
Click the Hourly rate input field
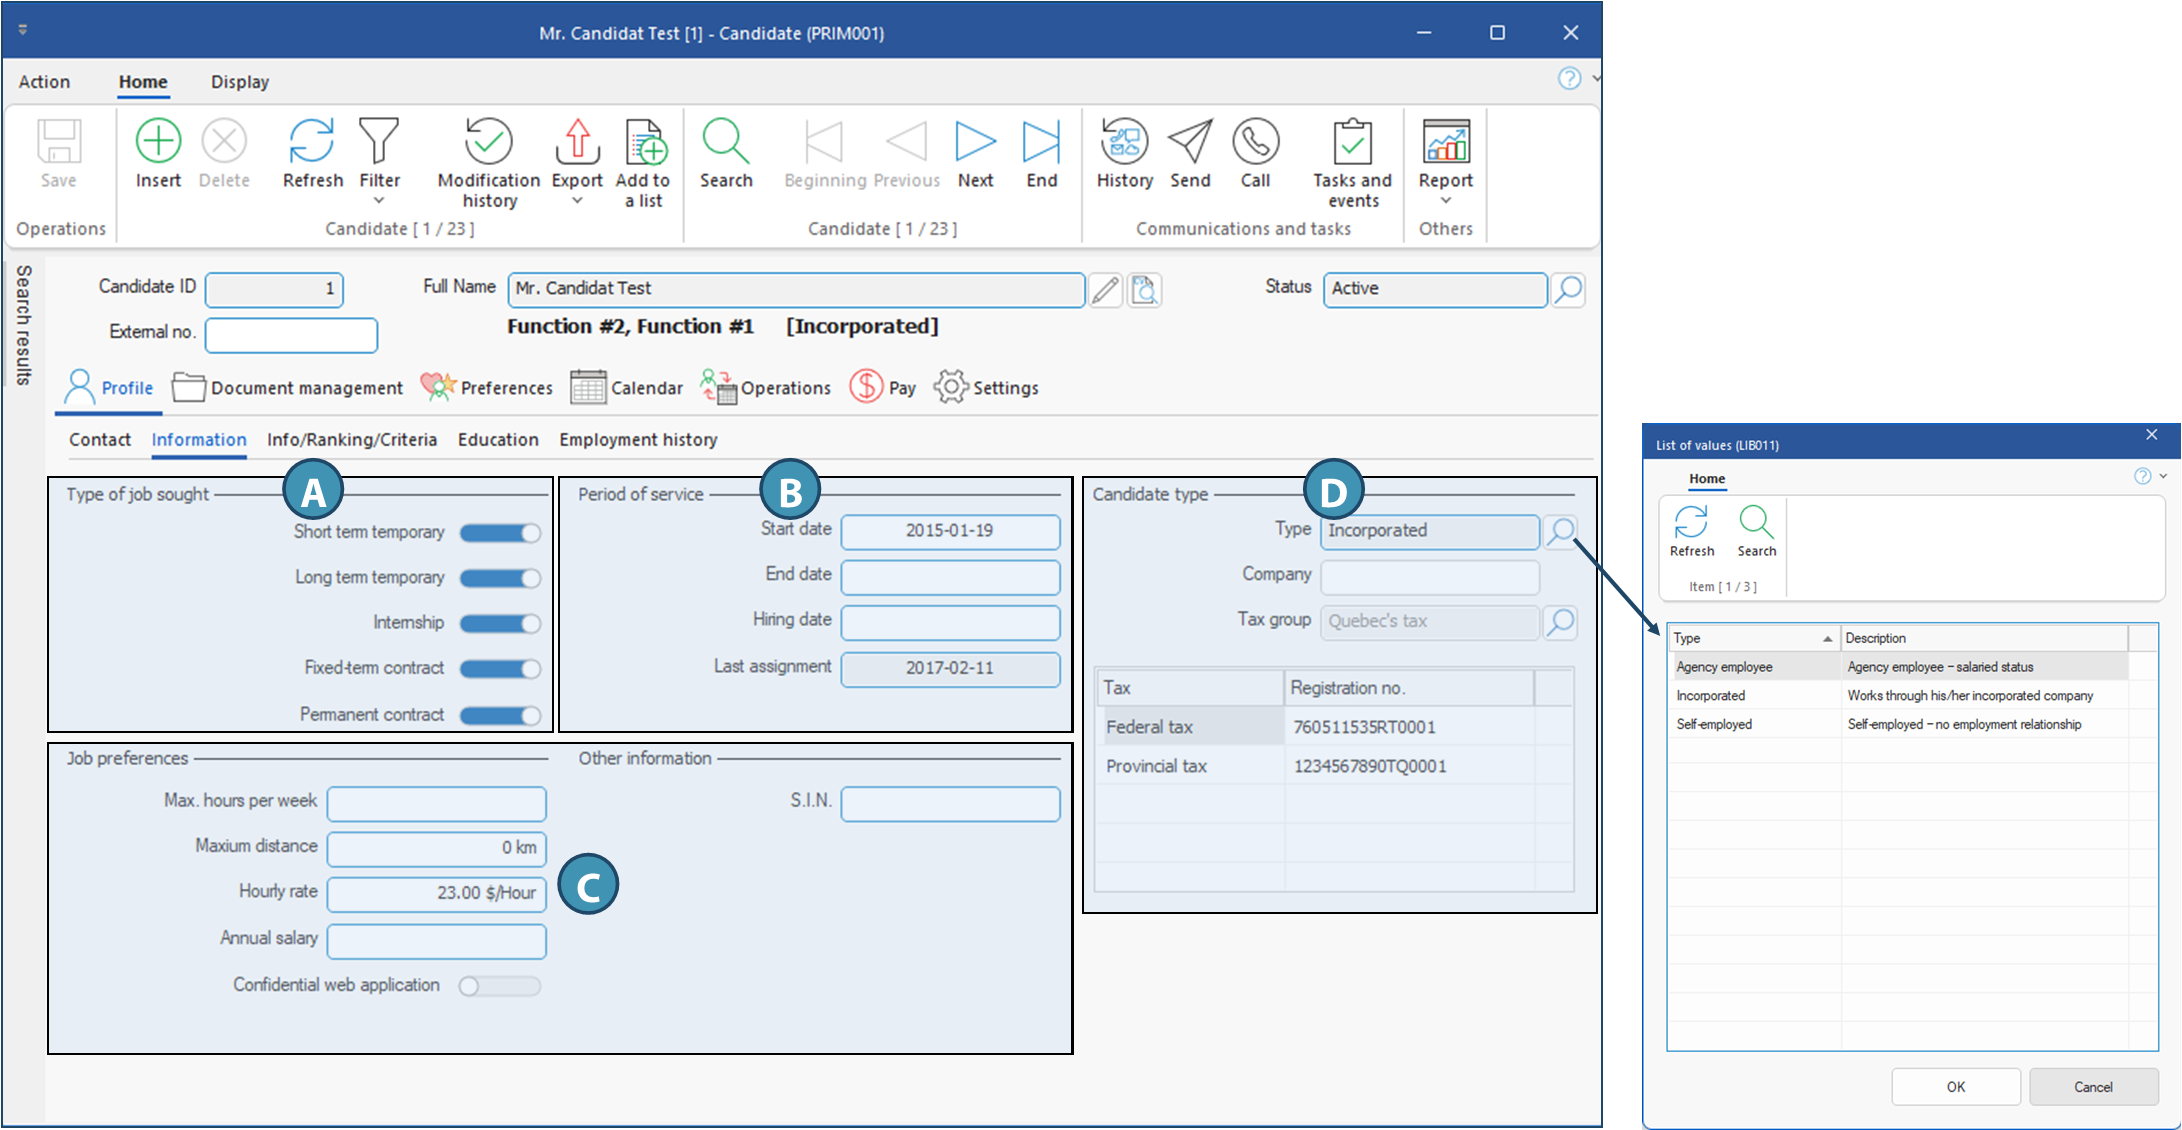pyautogui.click(x=437, y=894)
